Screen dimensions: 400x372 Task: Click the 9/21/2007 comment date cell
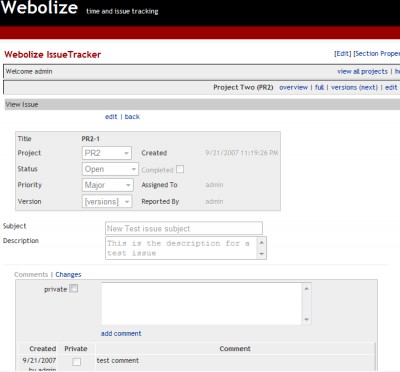click(39, 360)
